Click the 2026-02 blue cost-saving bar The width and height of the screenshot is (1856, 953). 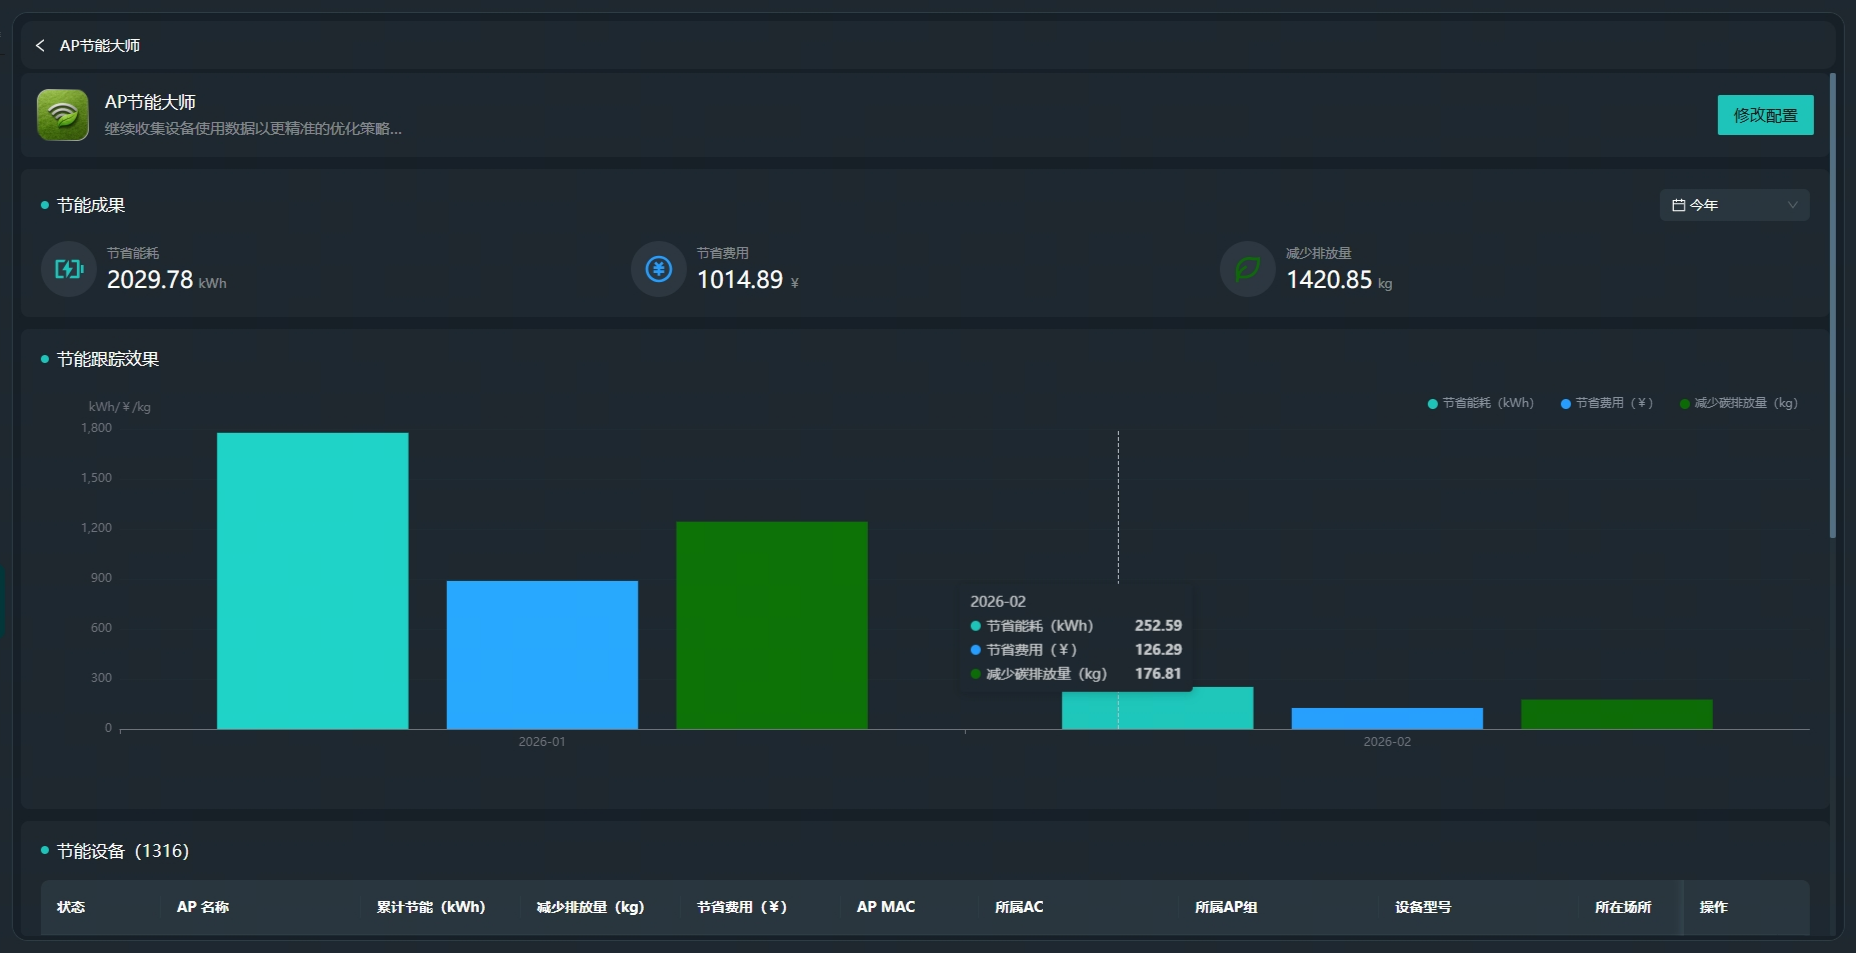click(x=1386, y=718)
